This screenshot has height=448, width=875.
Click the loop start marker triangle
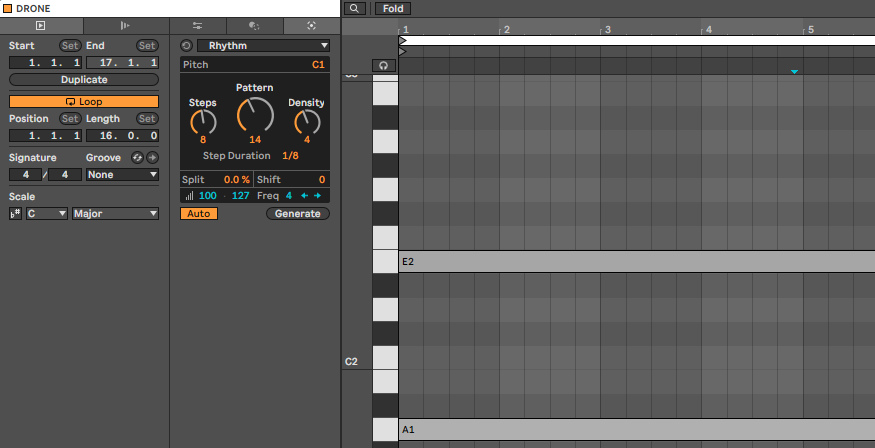click(403, 40)
